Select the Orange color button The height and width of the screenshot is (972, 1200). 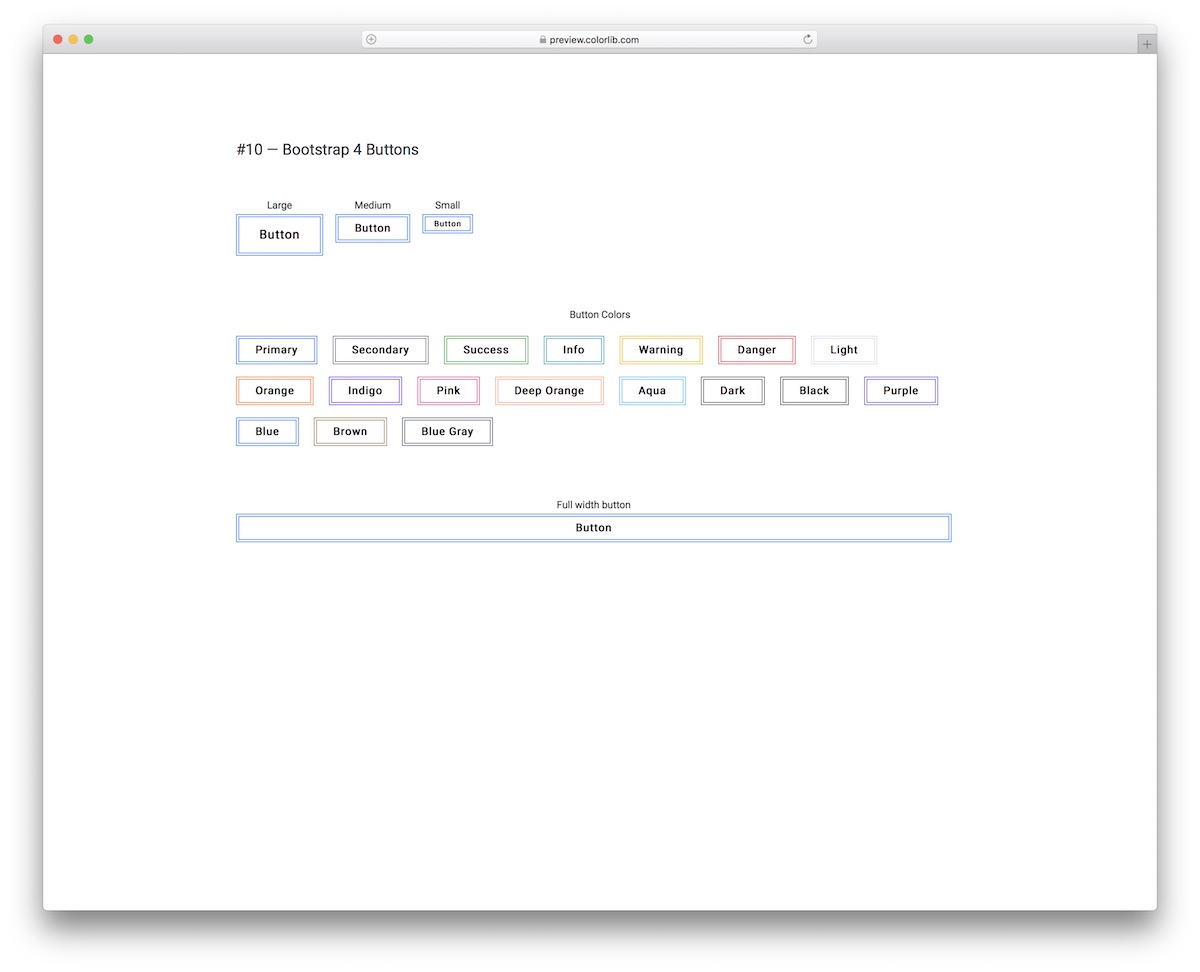(274, 390)
